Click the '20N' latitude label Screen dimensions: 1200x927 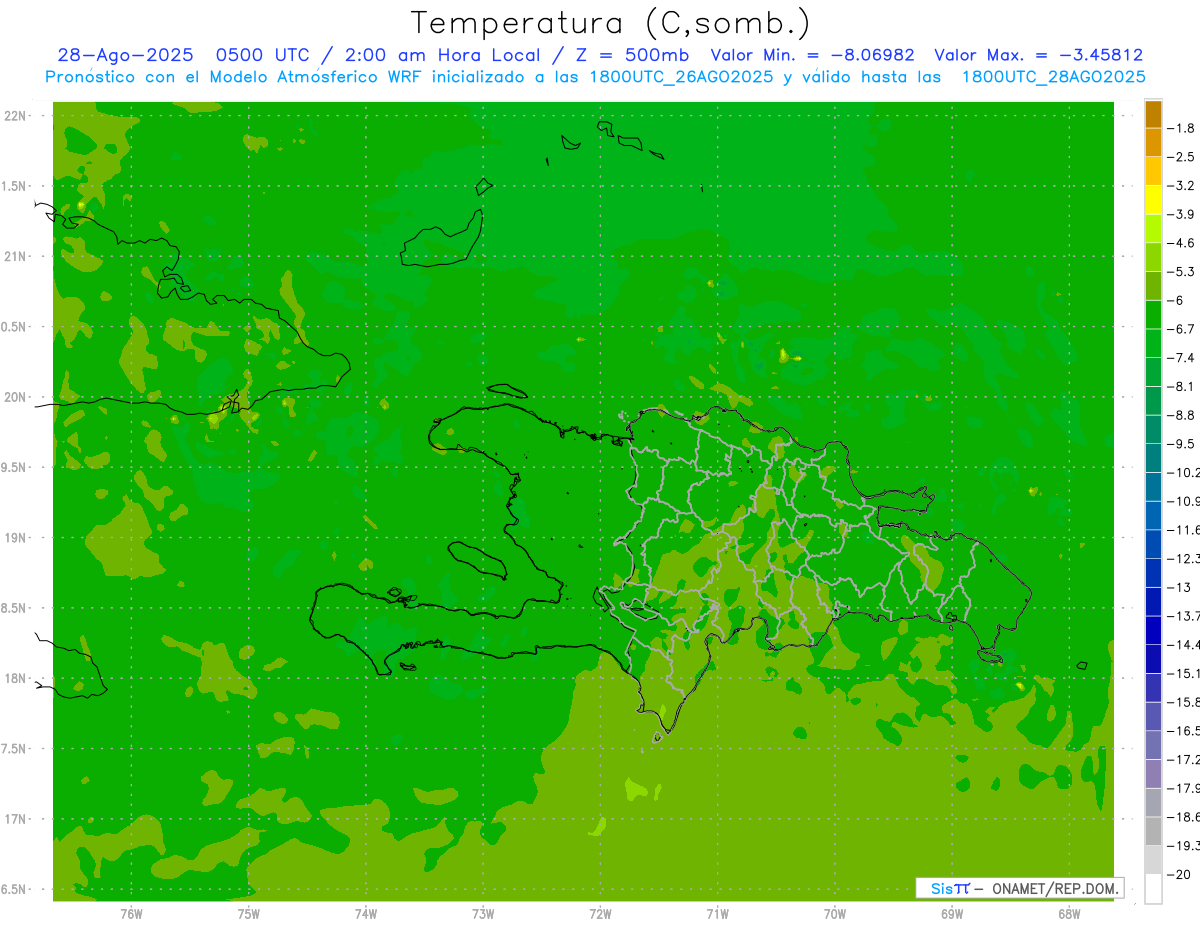point(15,397)
